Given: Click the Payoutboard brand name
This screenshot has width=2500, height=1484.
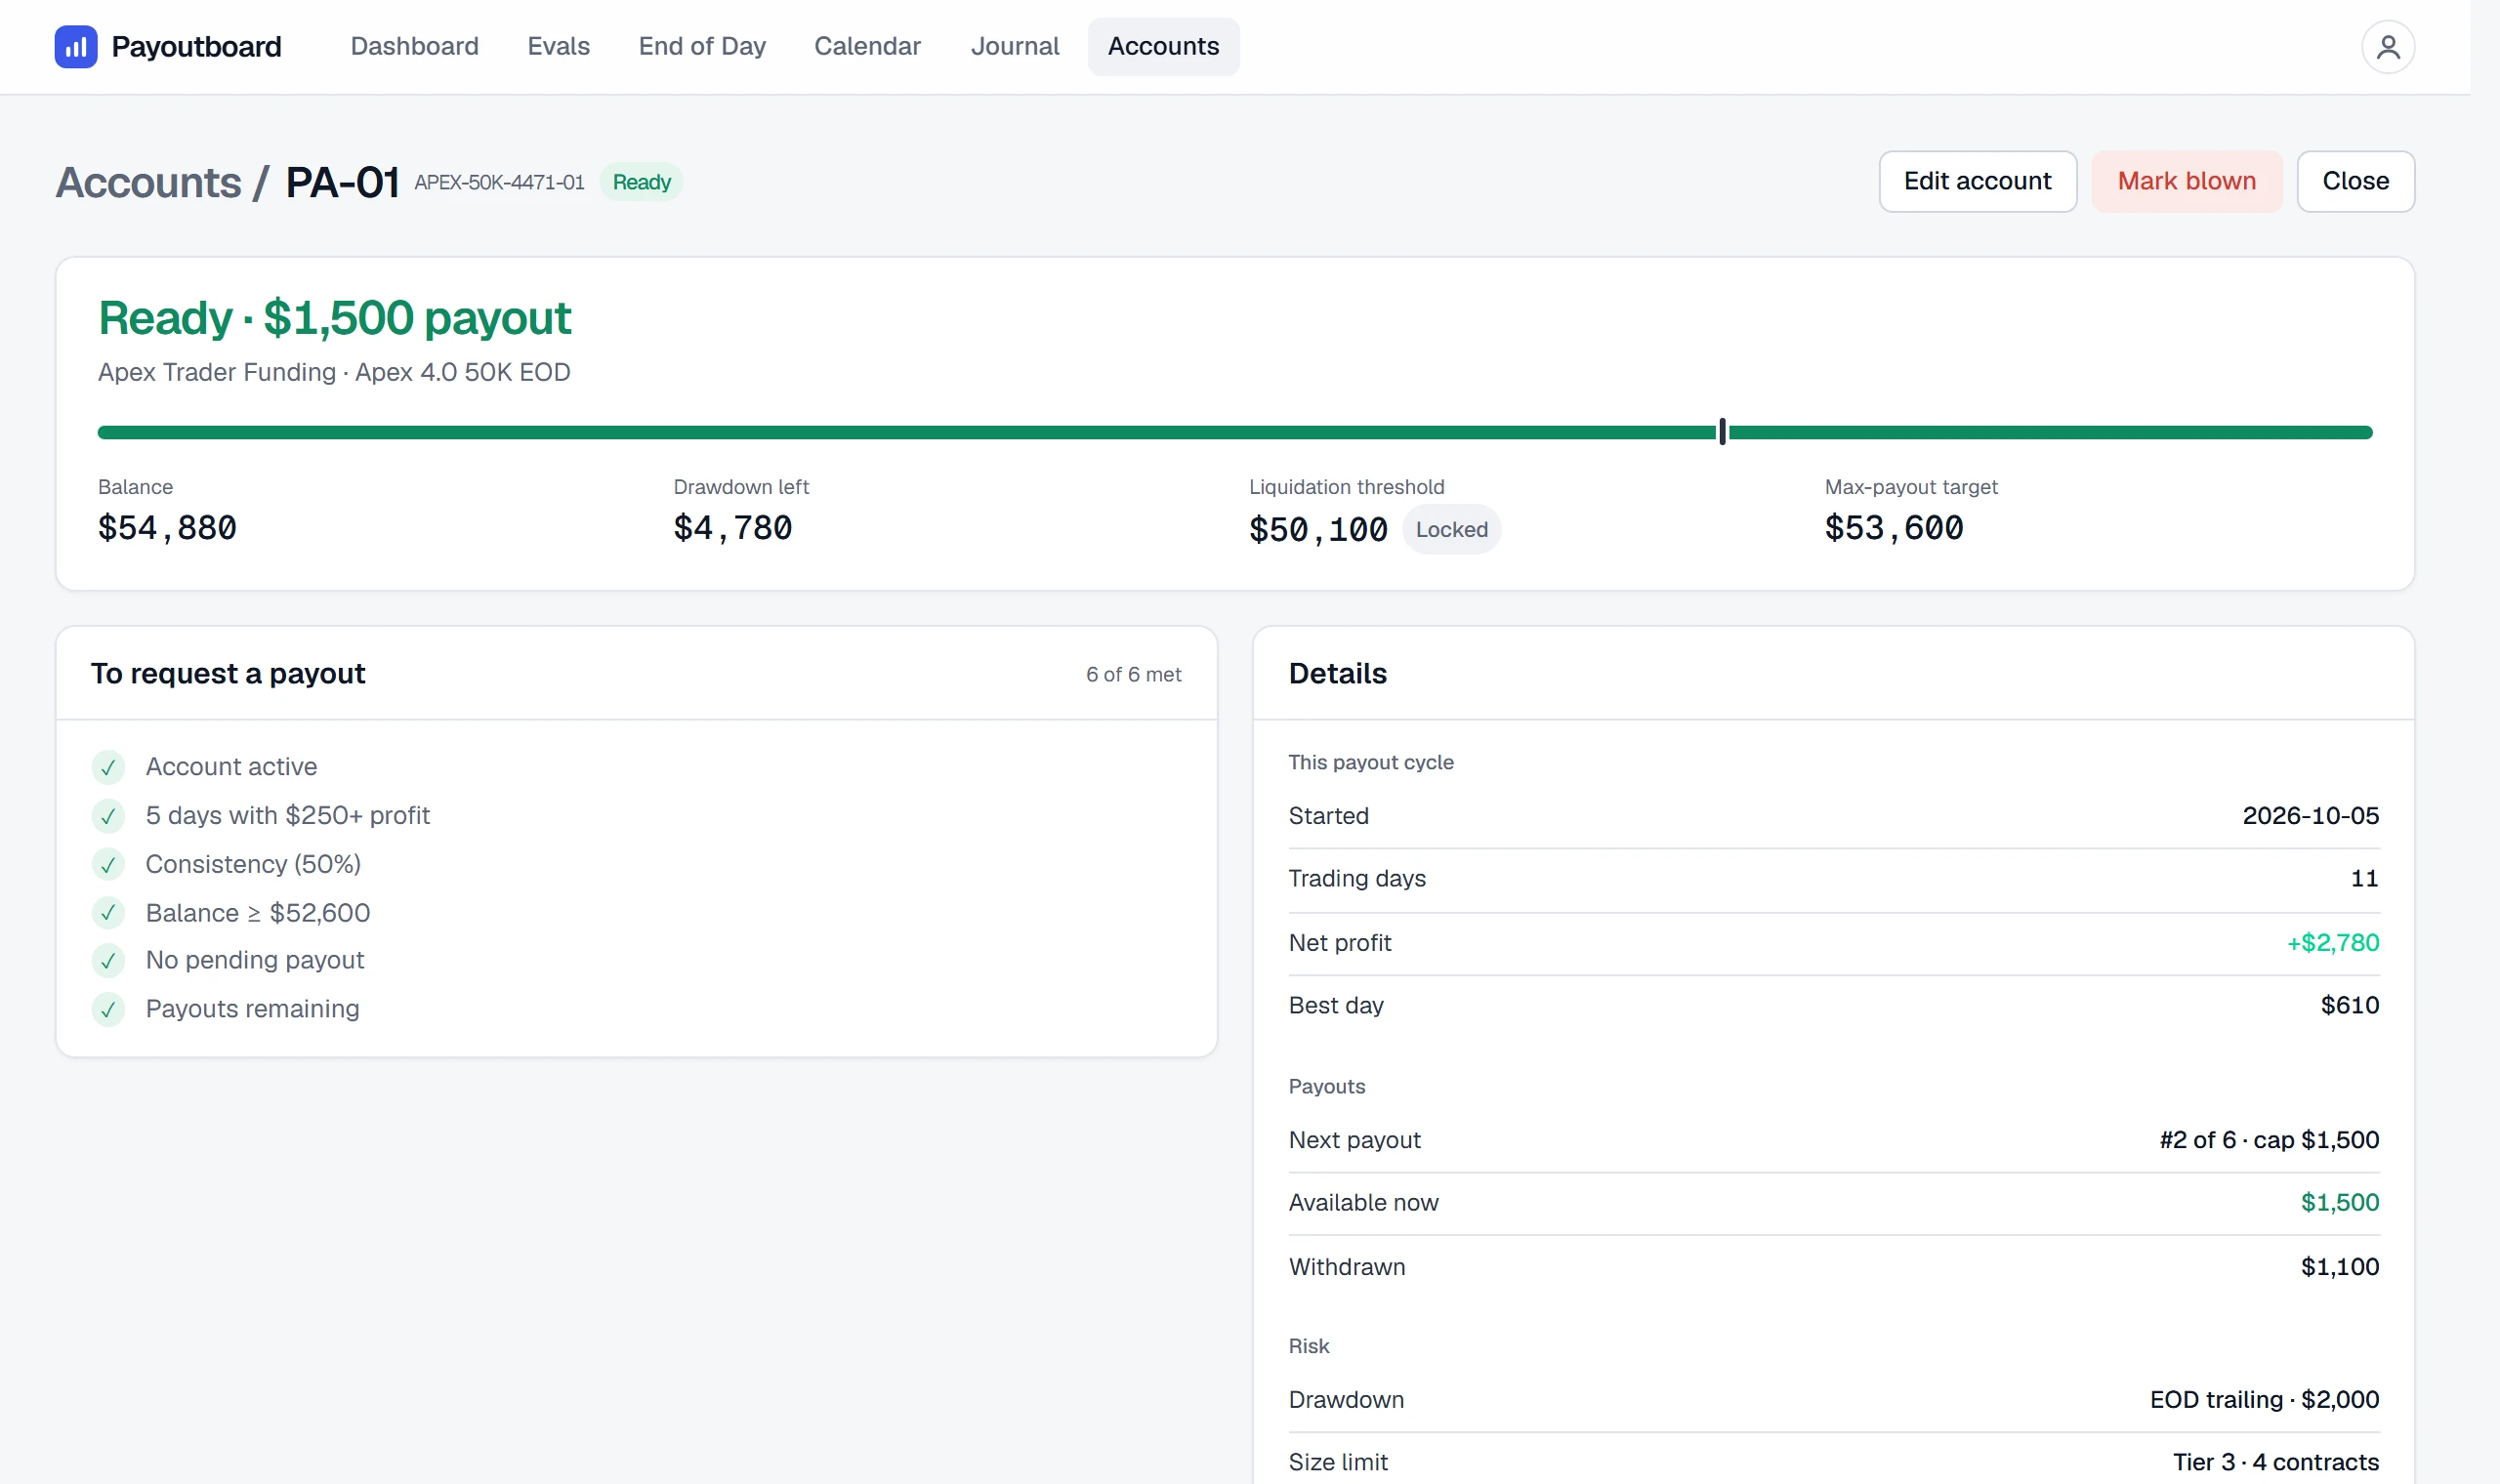Looking at the screenshot, I should 196,47.
